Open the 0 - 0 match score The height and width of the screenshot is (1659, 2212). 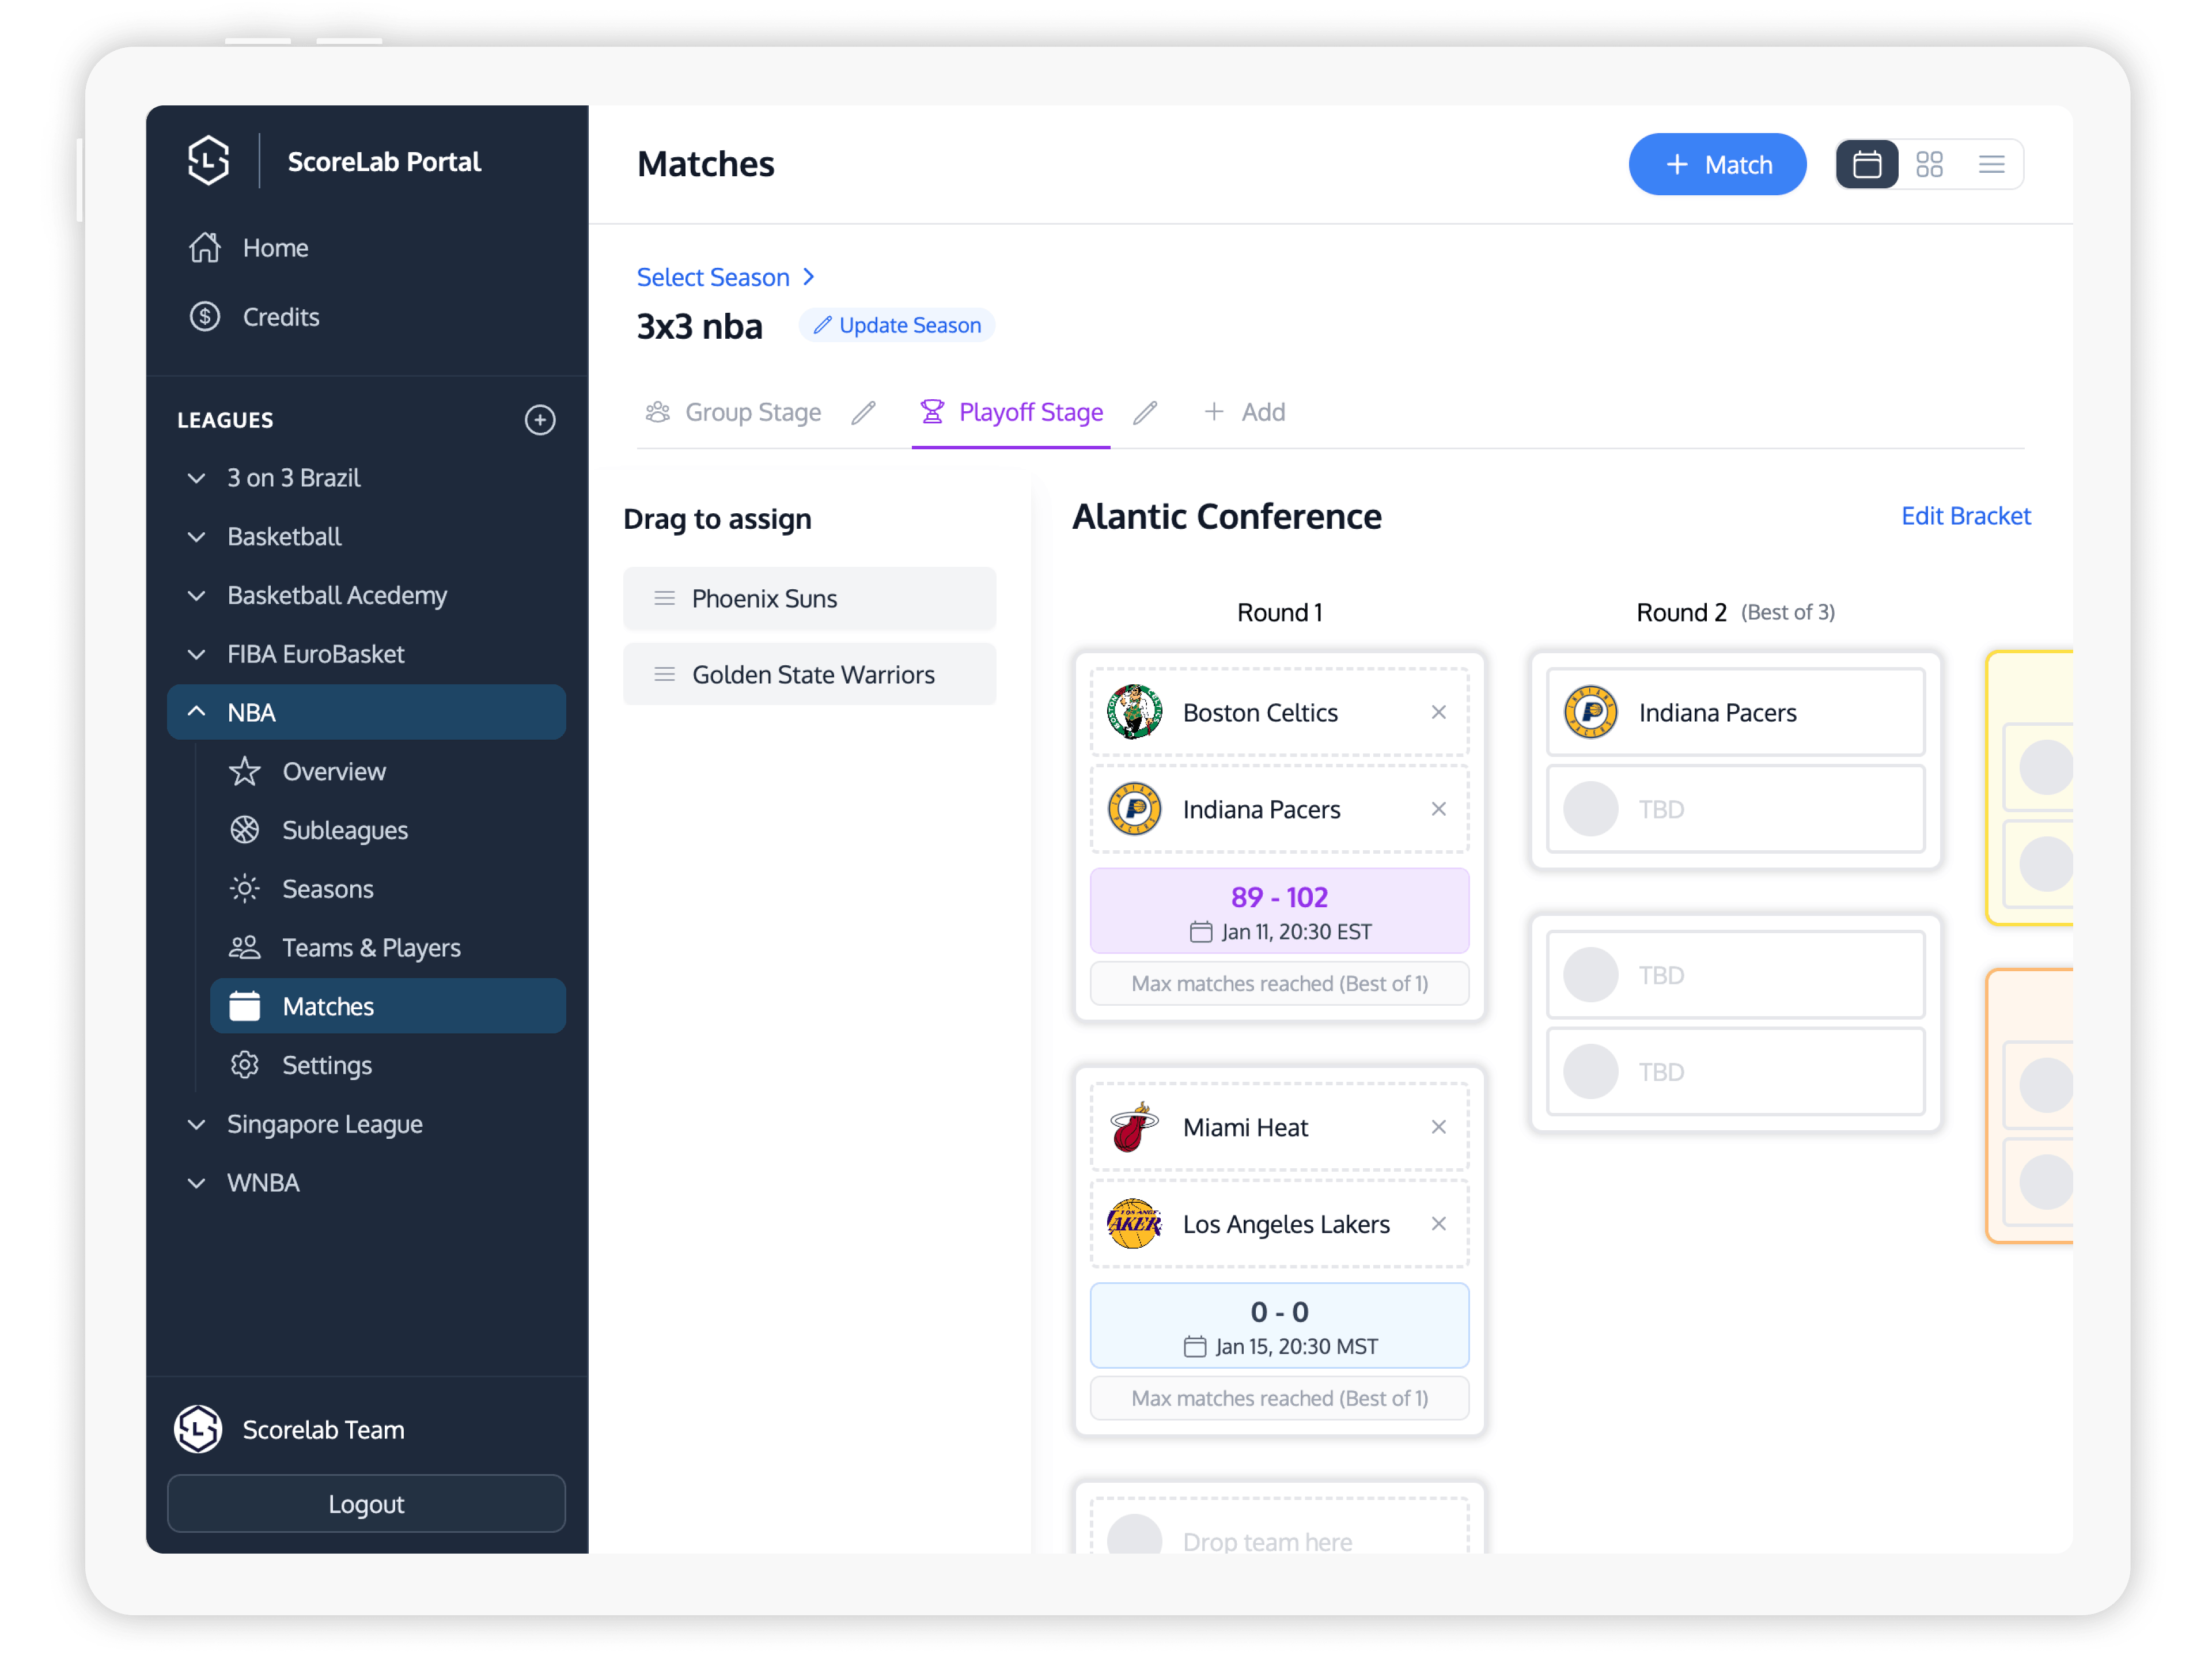pyautogui.click(x=1280, y=1327)
